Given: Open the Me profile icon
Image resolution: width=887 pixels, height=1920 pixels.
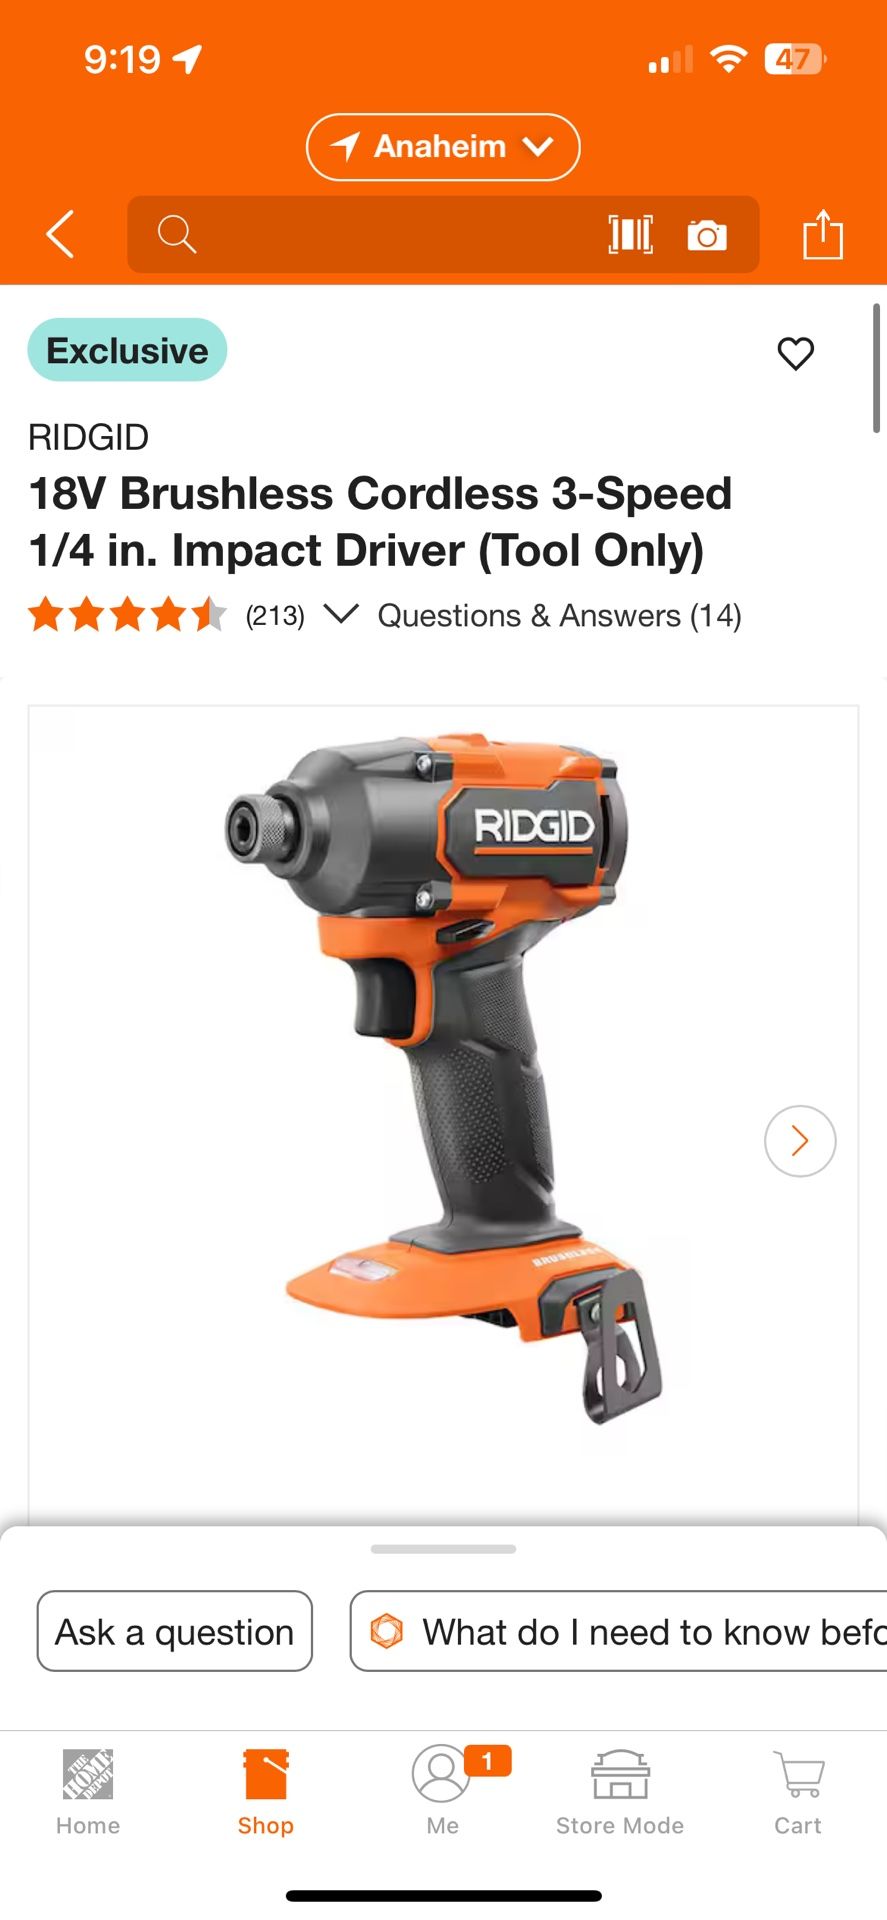Looking at the screenshot, I should click(x=442, y=1792).
